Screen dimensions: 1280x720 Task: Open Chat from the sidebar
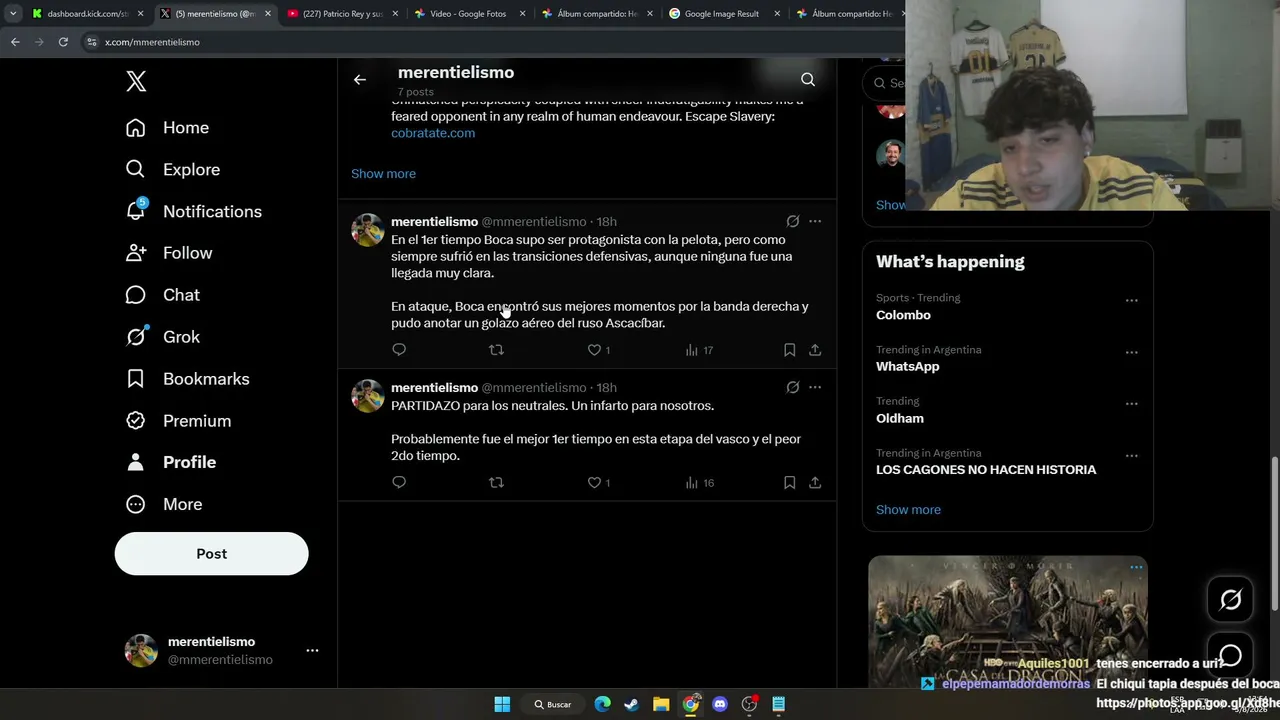coord(162,295)
